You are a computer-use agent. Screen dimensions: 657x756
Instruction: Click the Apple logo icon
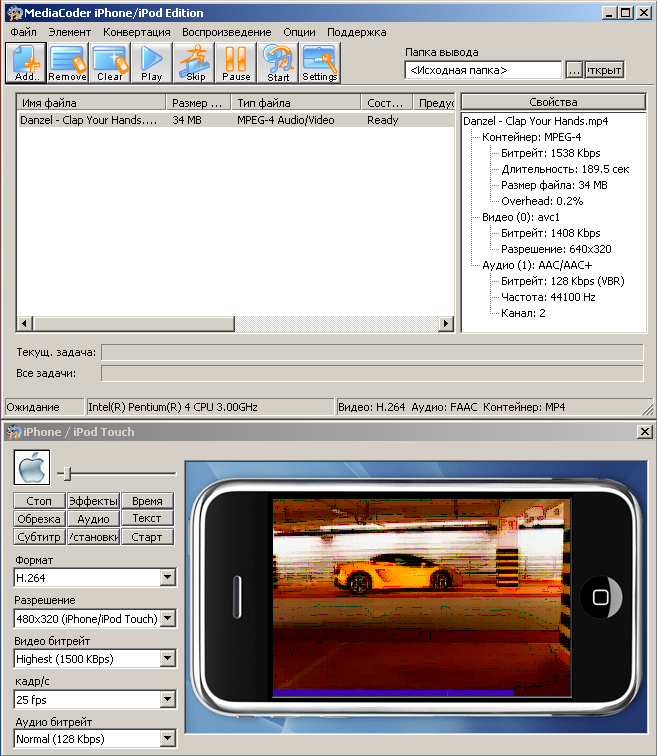point(32,467)
